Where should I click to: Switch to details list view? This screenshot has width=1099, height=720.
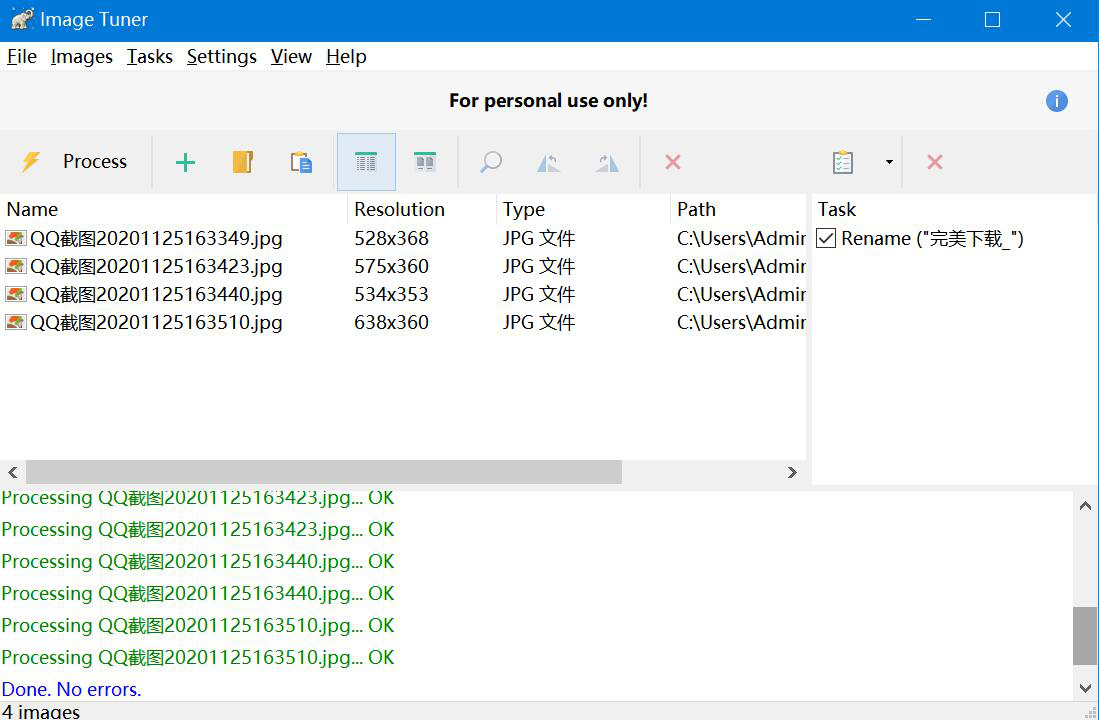[x=366, y=162]
